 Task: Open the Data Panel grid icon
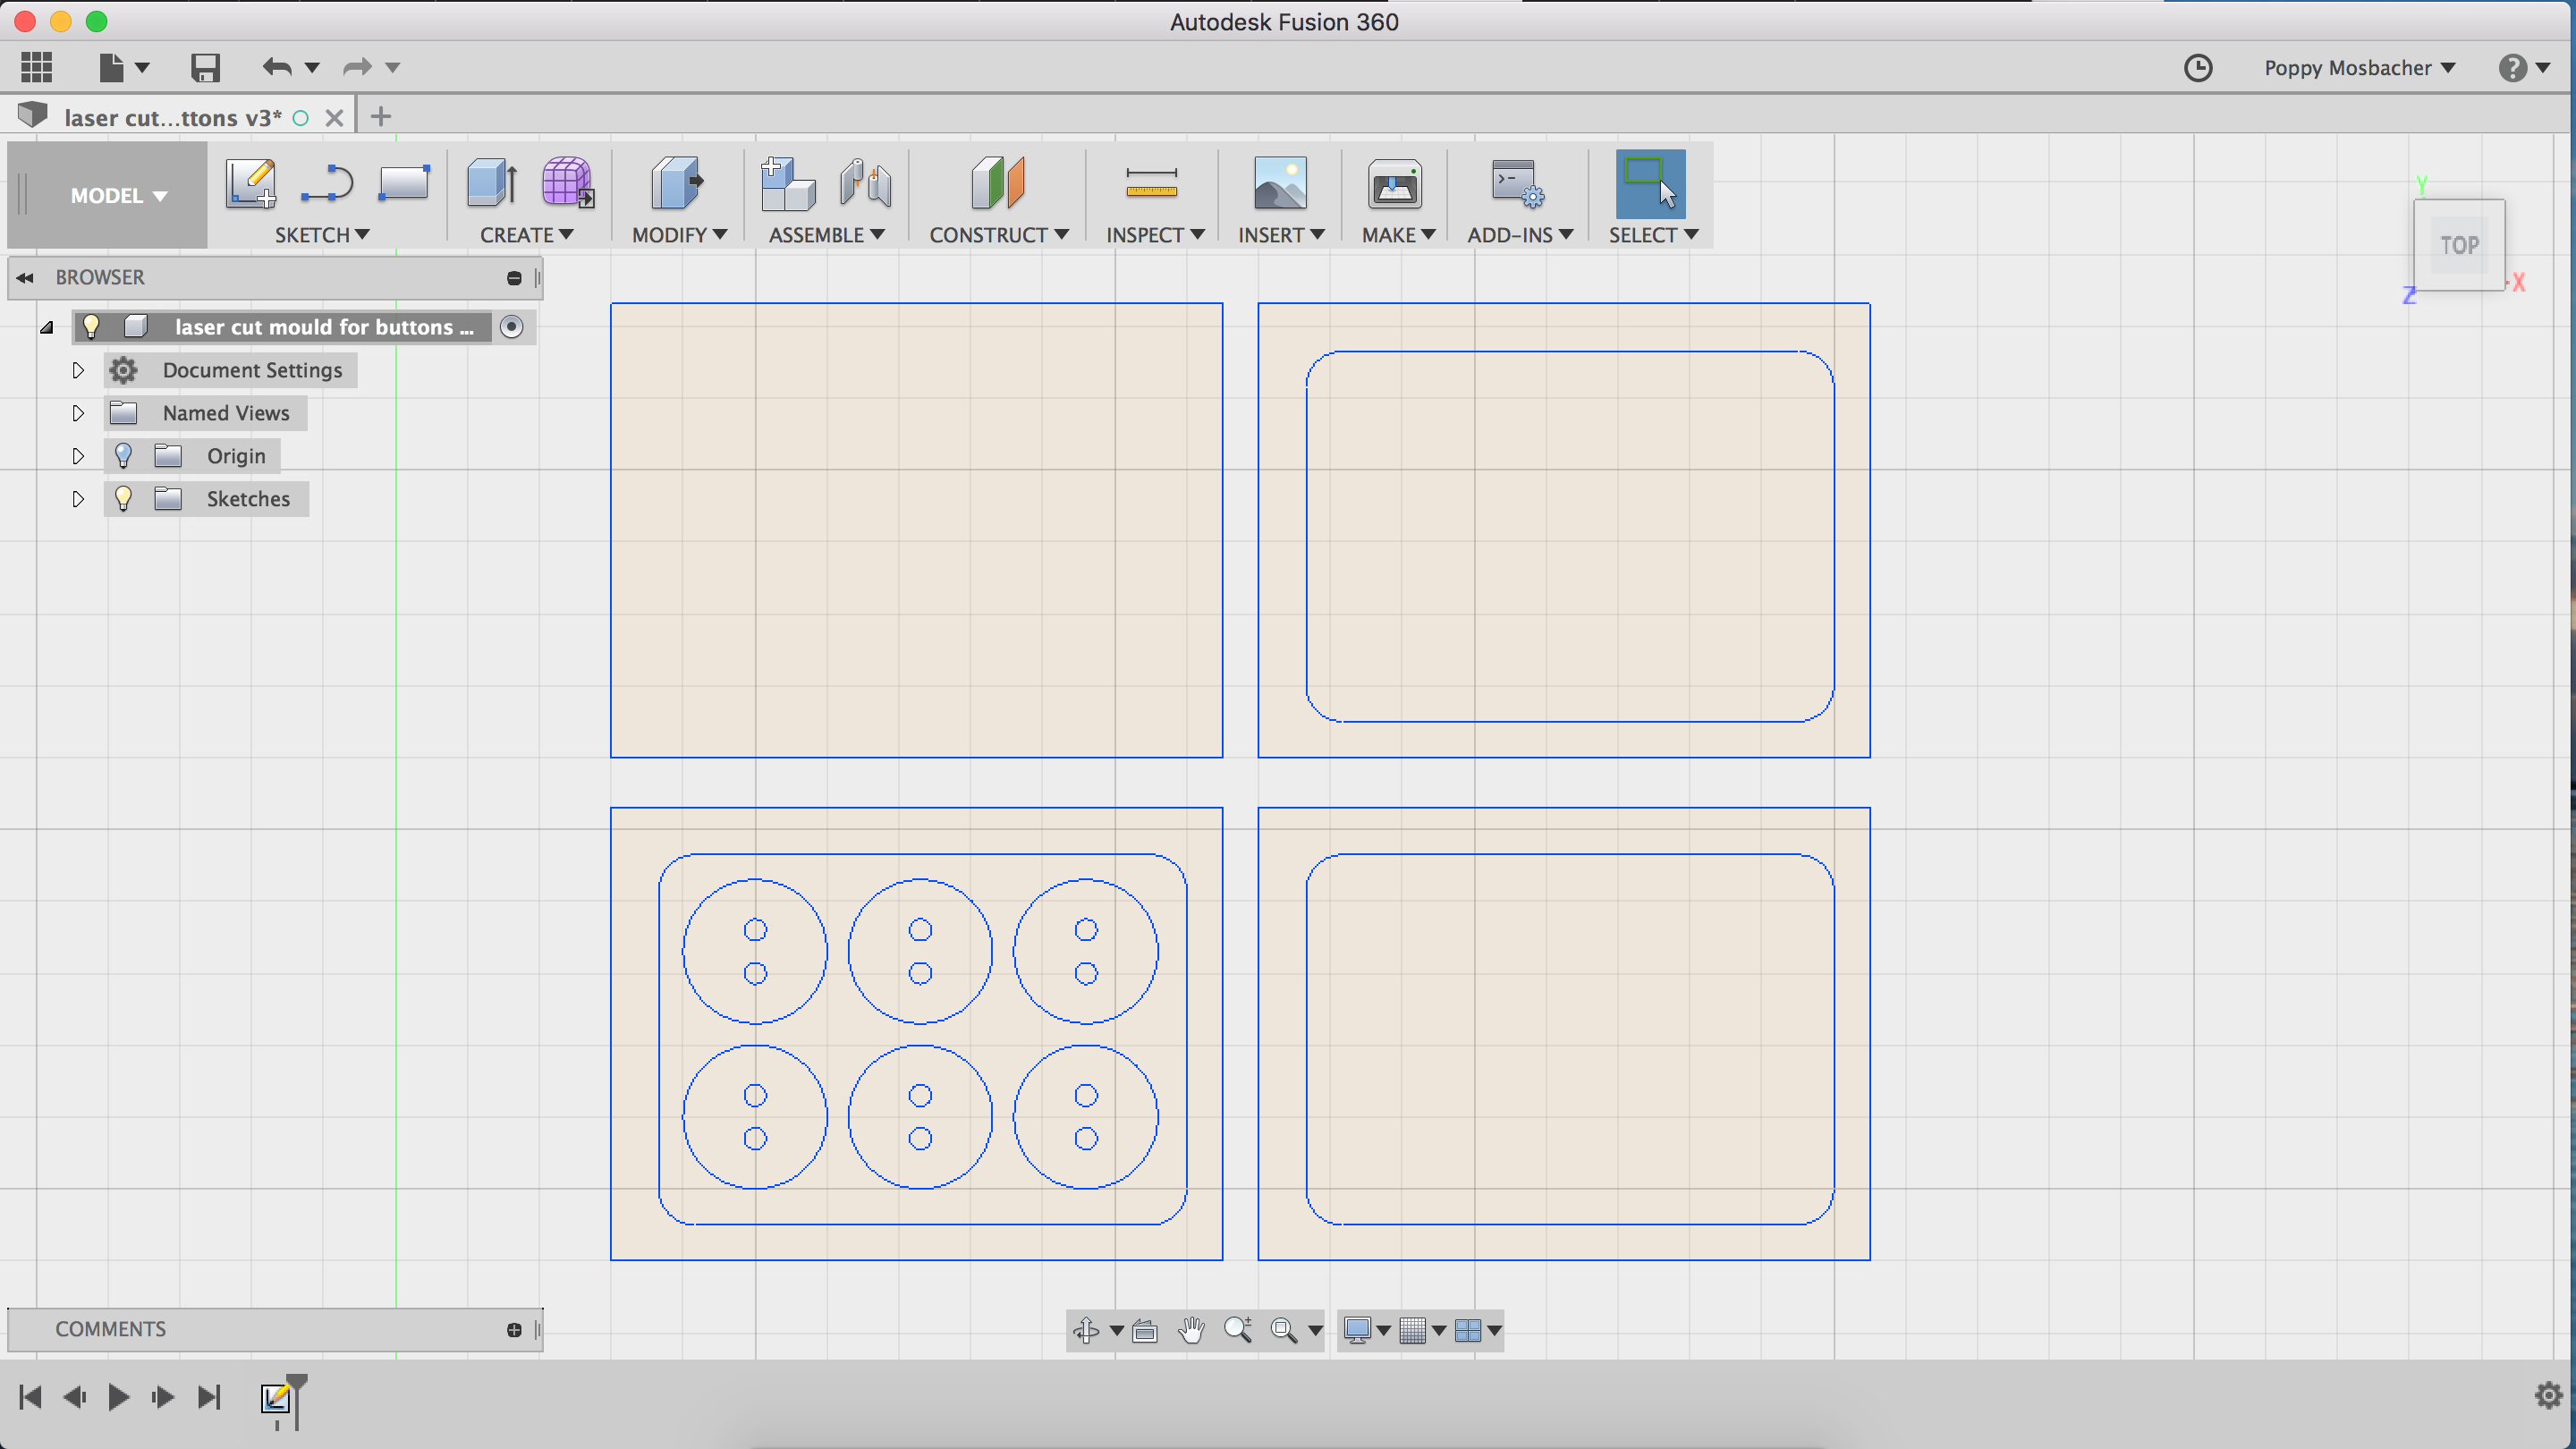pos(36,66)
